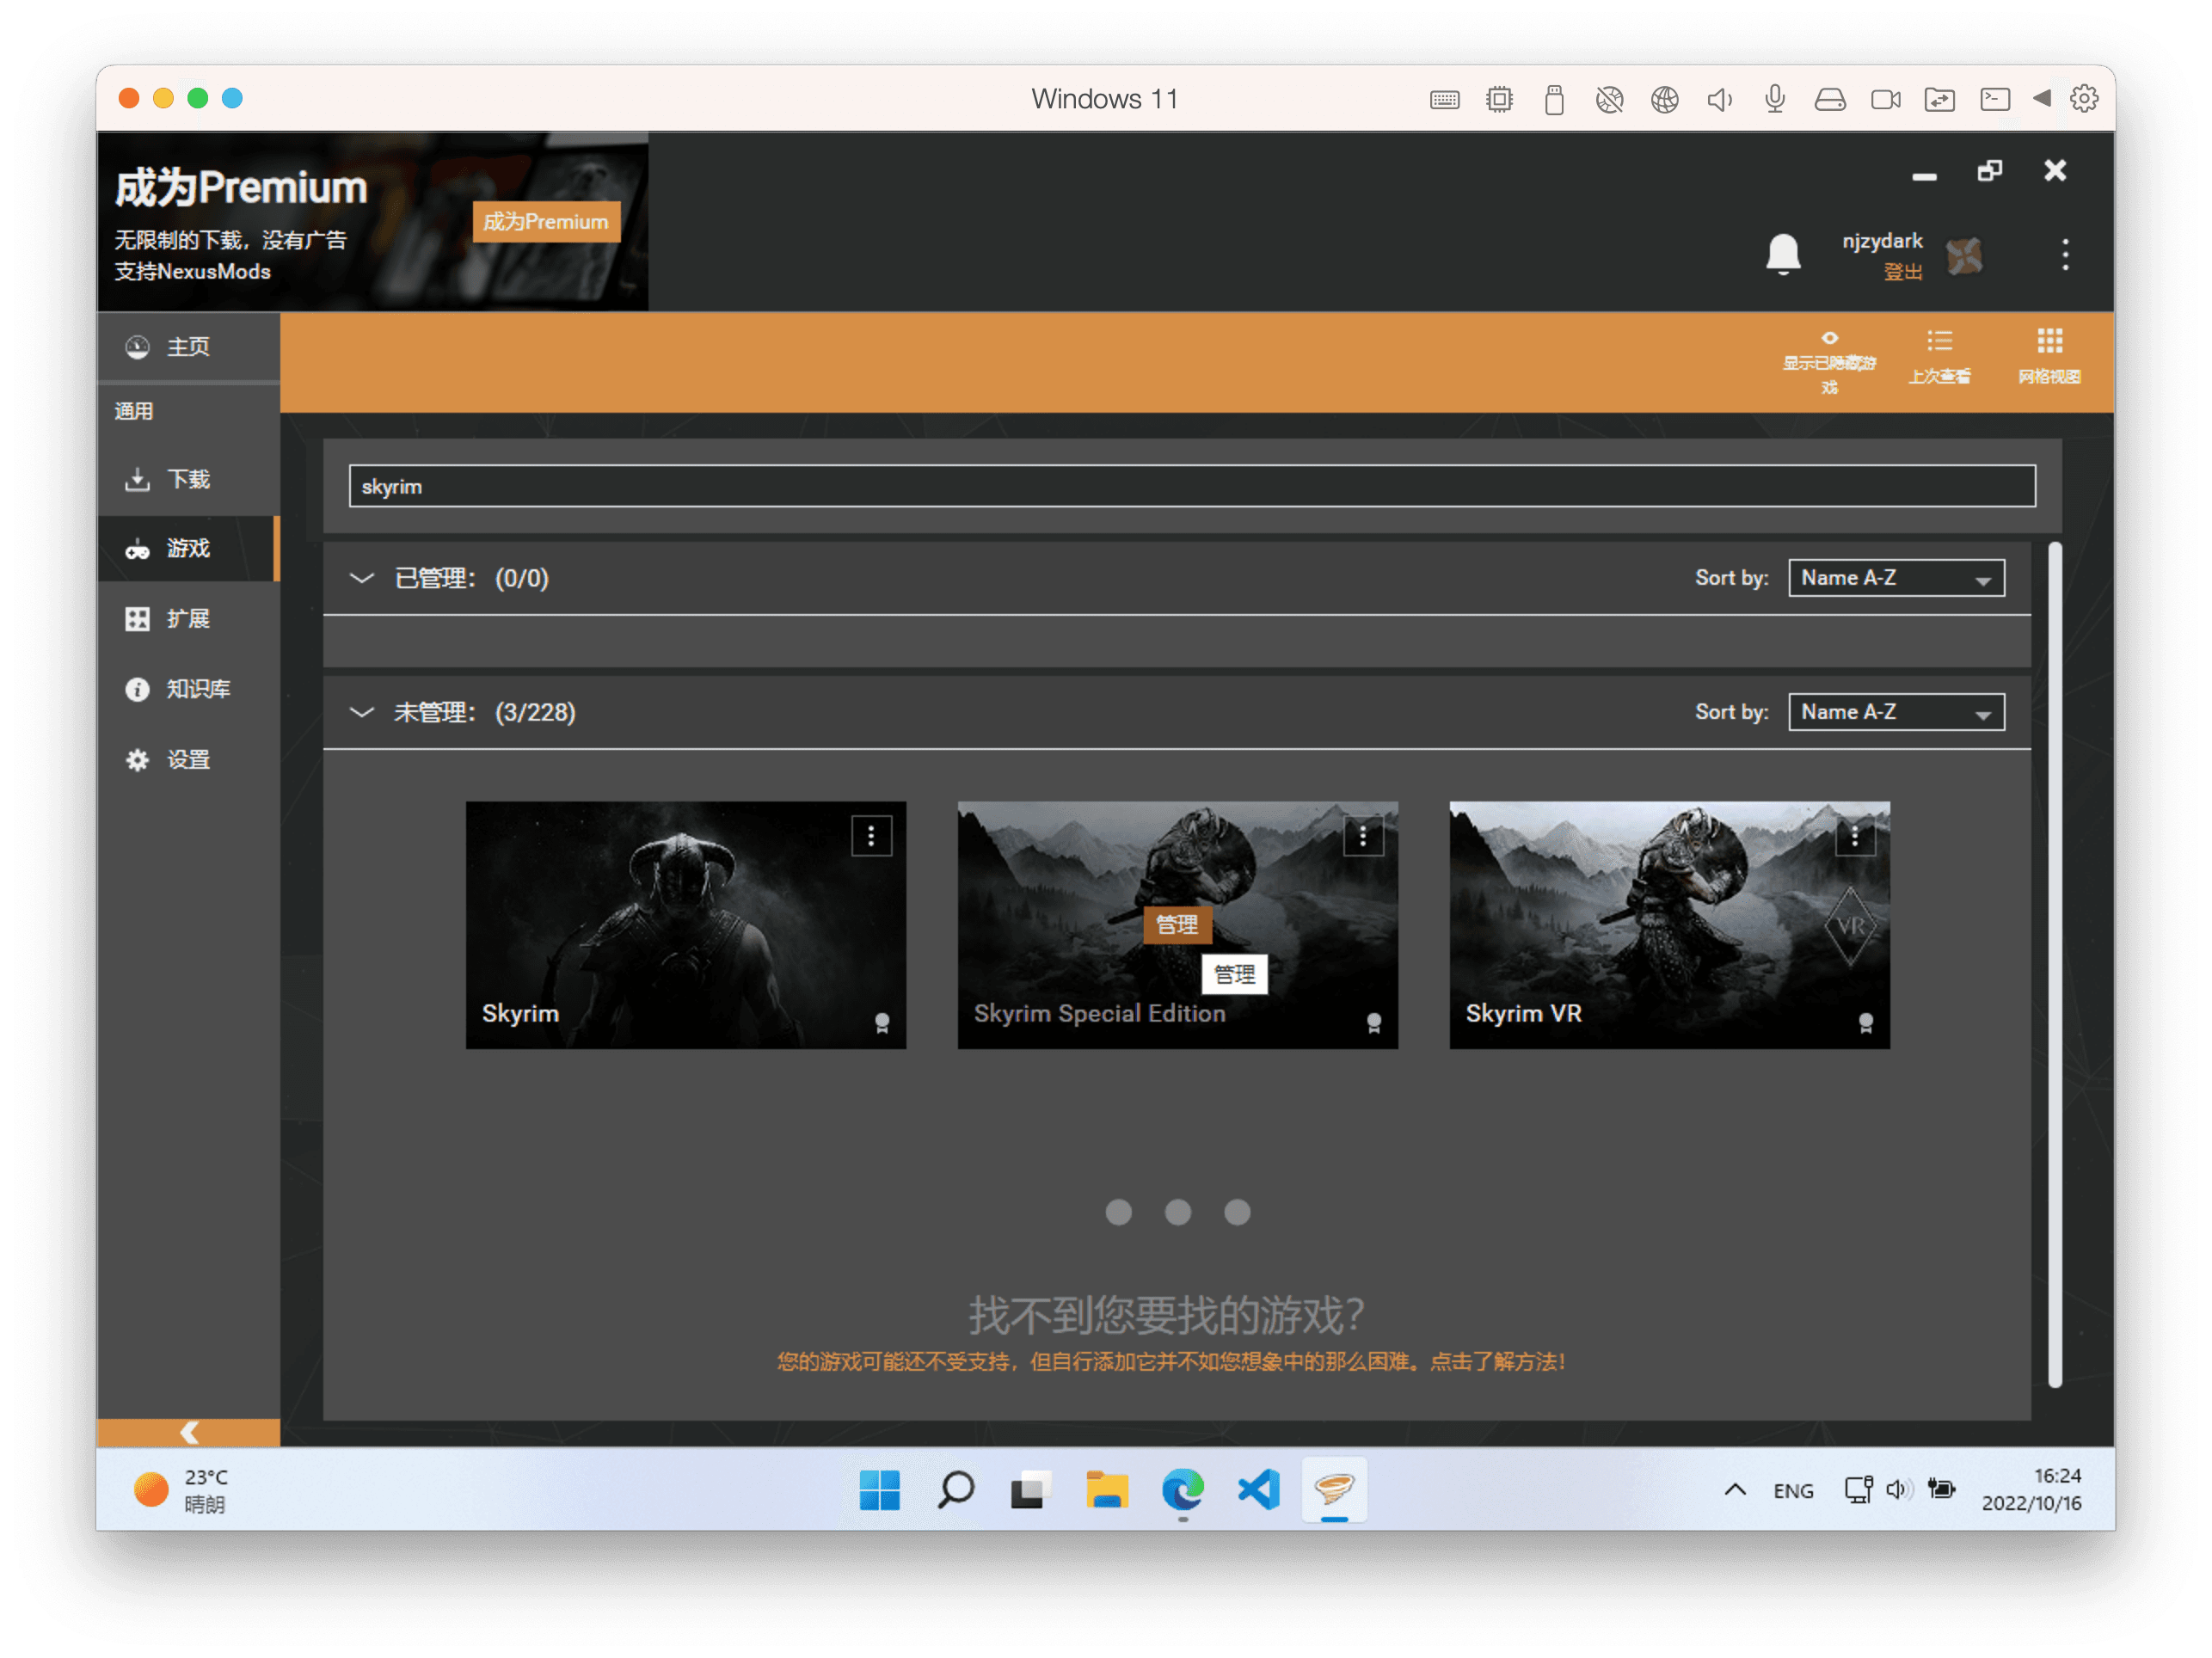Click the badge icon on Skyrim Special Edition
2212x1658 pixels.
tap(1374, 1023)
